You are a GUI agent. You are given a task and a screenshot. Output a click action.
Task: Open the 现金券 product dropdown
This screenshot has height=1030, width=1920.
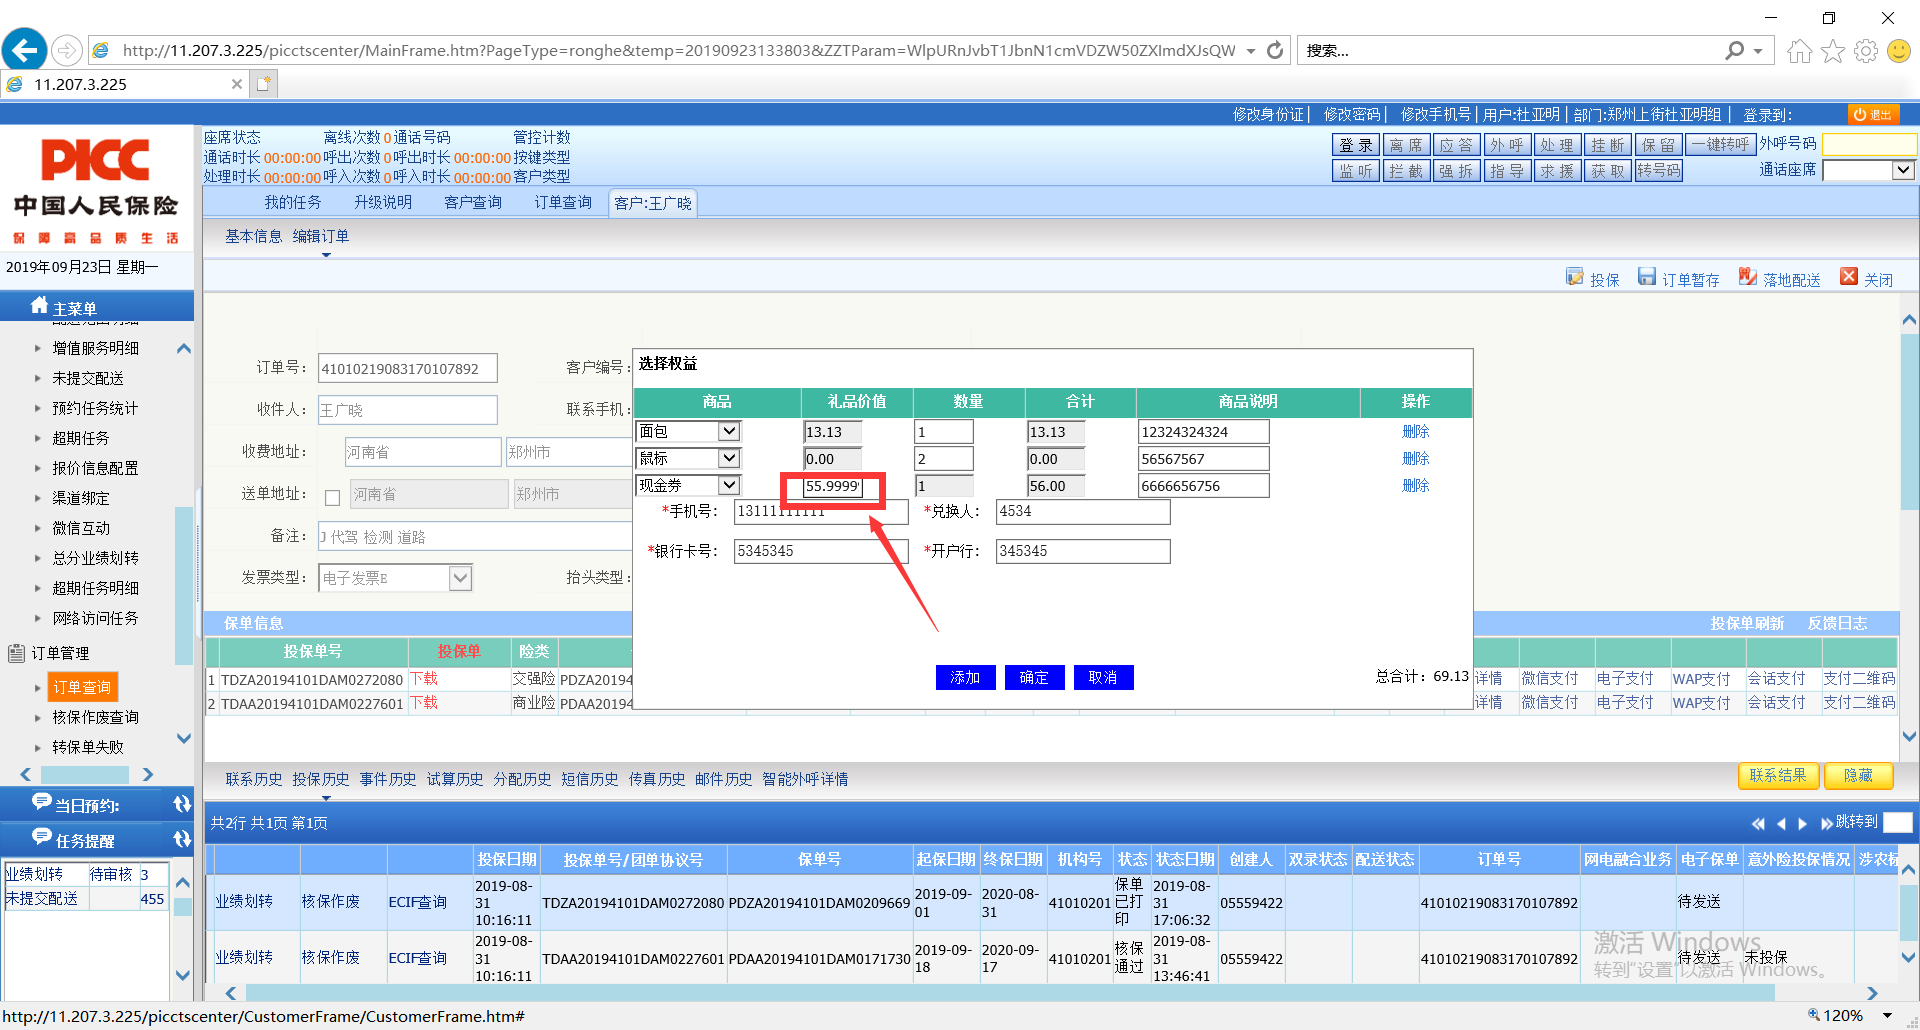point(729,486)
